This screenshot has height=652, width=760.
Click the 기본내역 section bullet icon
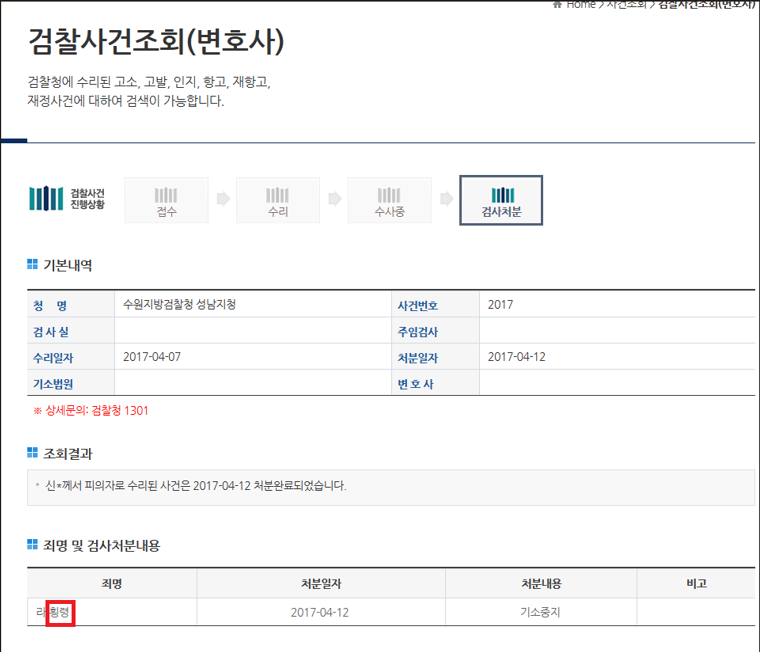[x=33, y=266]
